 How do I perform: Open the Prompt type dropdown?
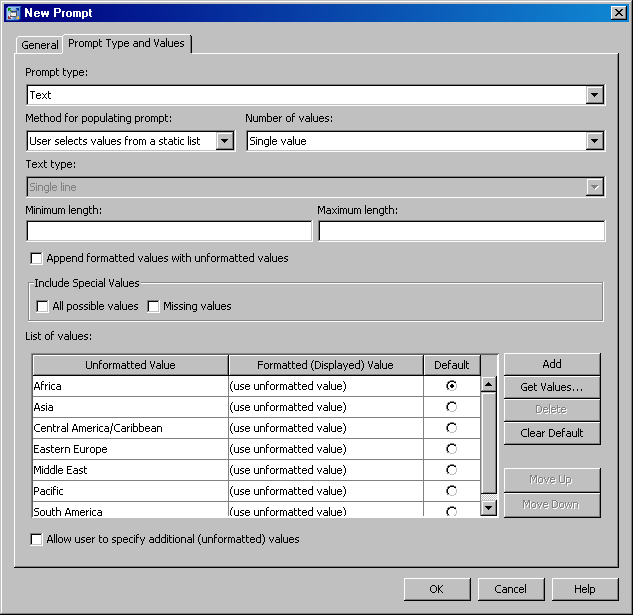[x=595, y=95]
